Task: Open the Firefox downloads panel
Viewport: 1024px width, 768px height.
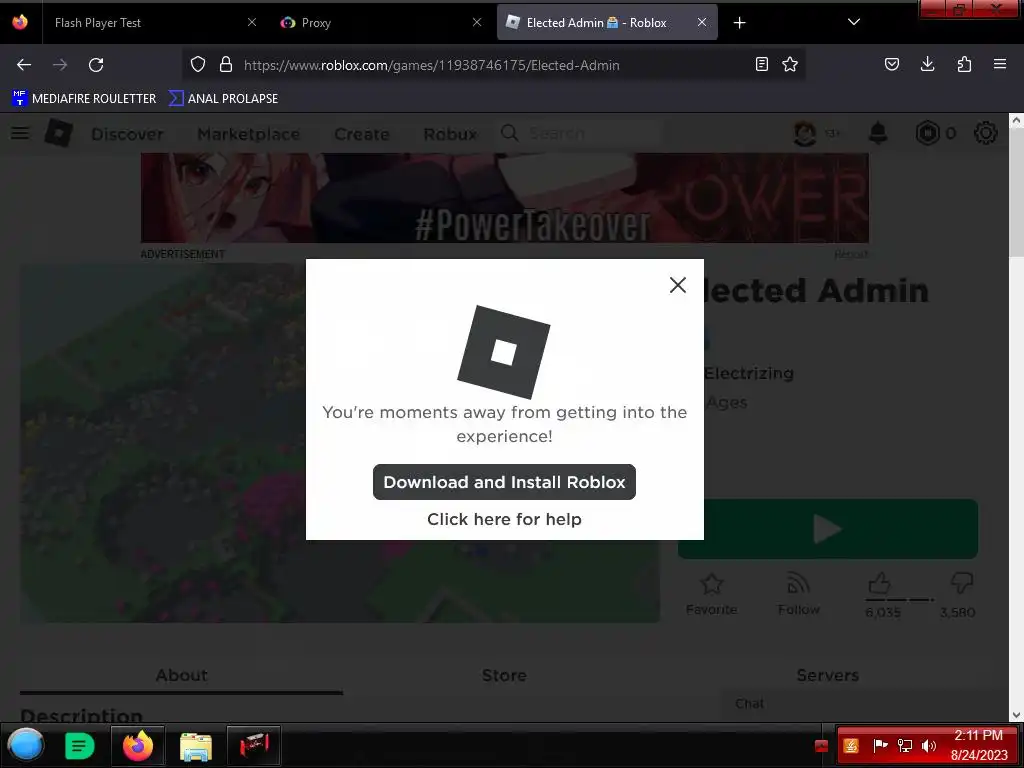Action: pyautogui.click(x=927, y=64)
